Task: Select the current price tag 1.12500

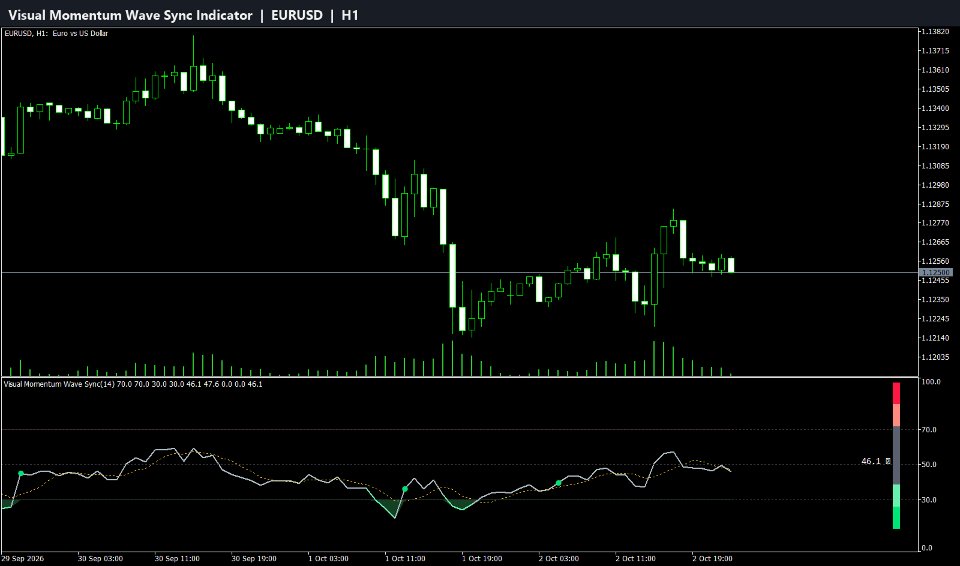Action: 936,272
